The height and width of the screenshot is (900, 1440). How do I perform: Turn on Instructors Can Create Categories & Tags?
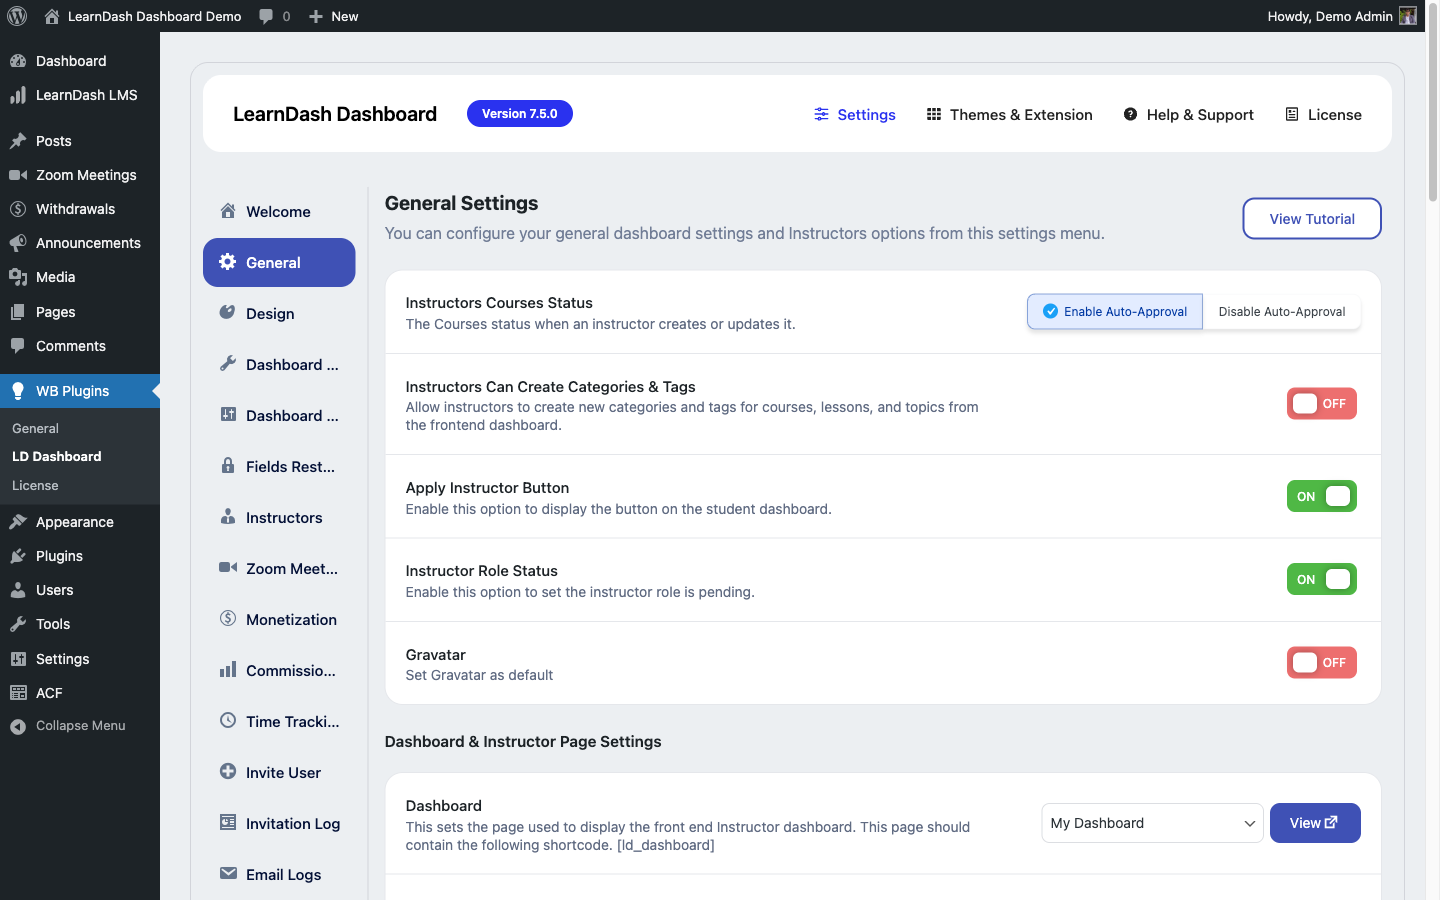(x=1321, y=403)
